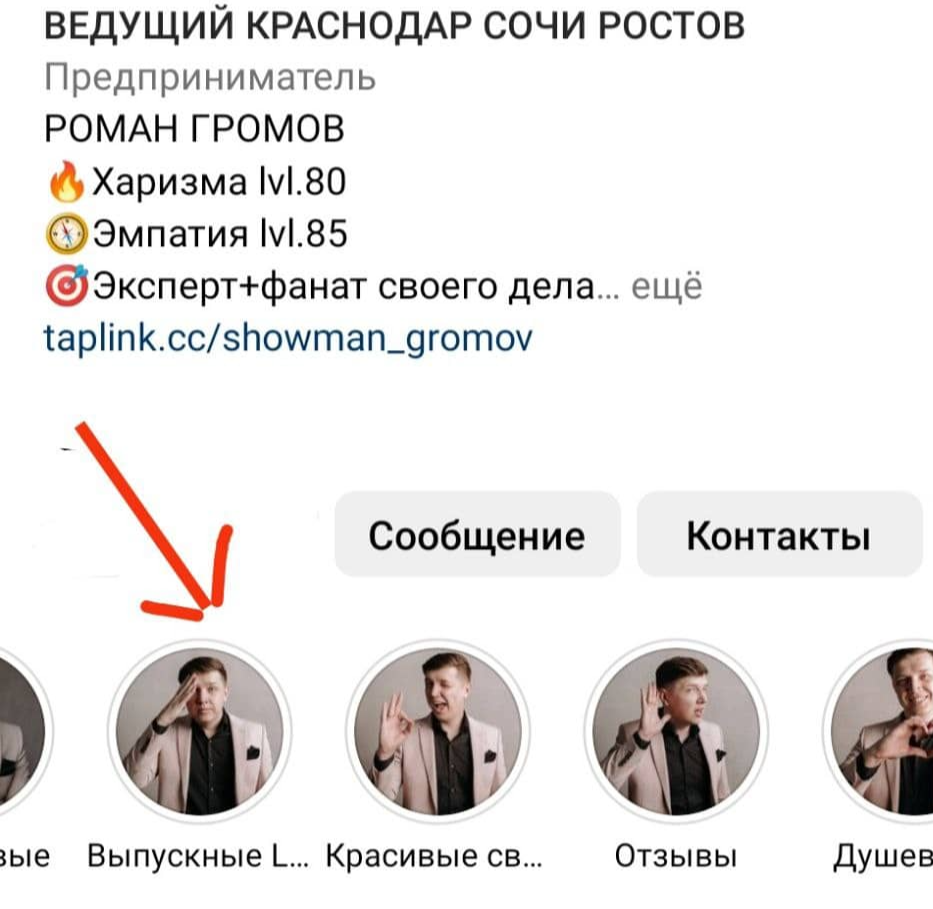Tap the Контакты button
The width and height of the screenshot is (933, 909).
779,534
